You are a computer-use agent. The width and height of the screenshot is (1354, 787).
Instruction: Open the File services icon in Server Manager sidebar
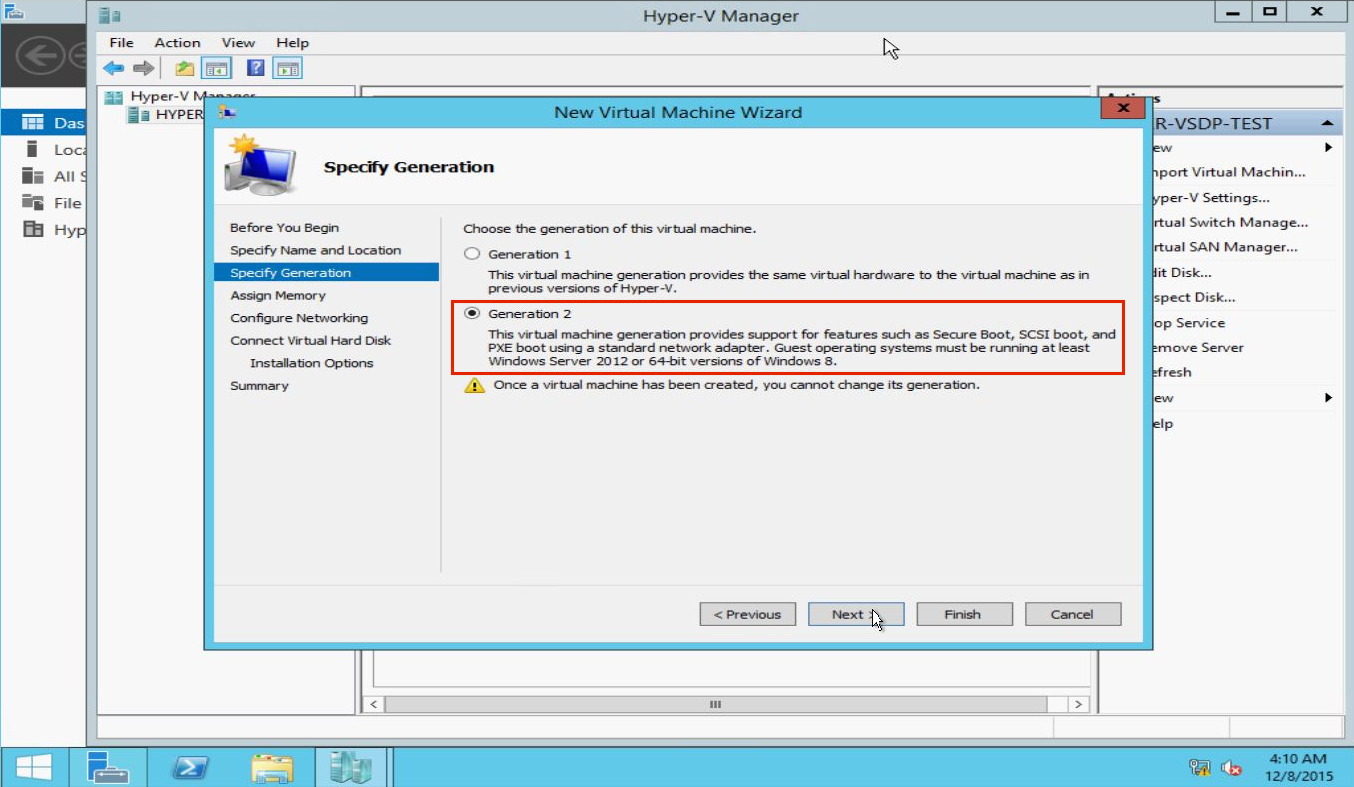33,203
